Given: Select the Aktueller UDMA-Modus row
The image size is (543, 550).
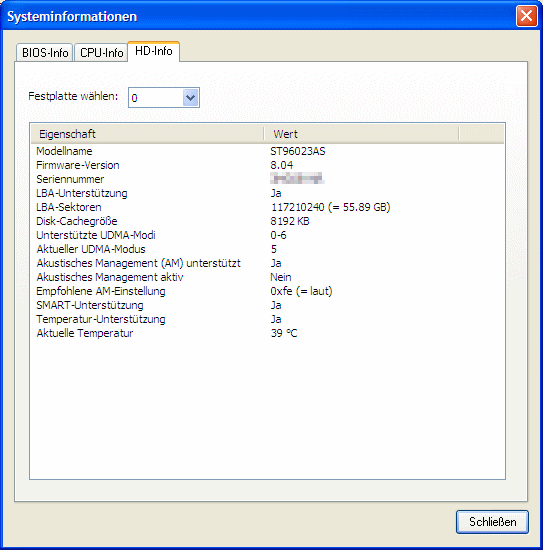Looking at the screenshot, I should pos(267,249).
